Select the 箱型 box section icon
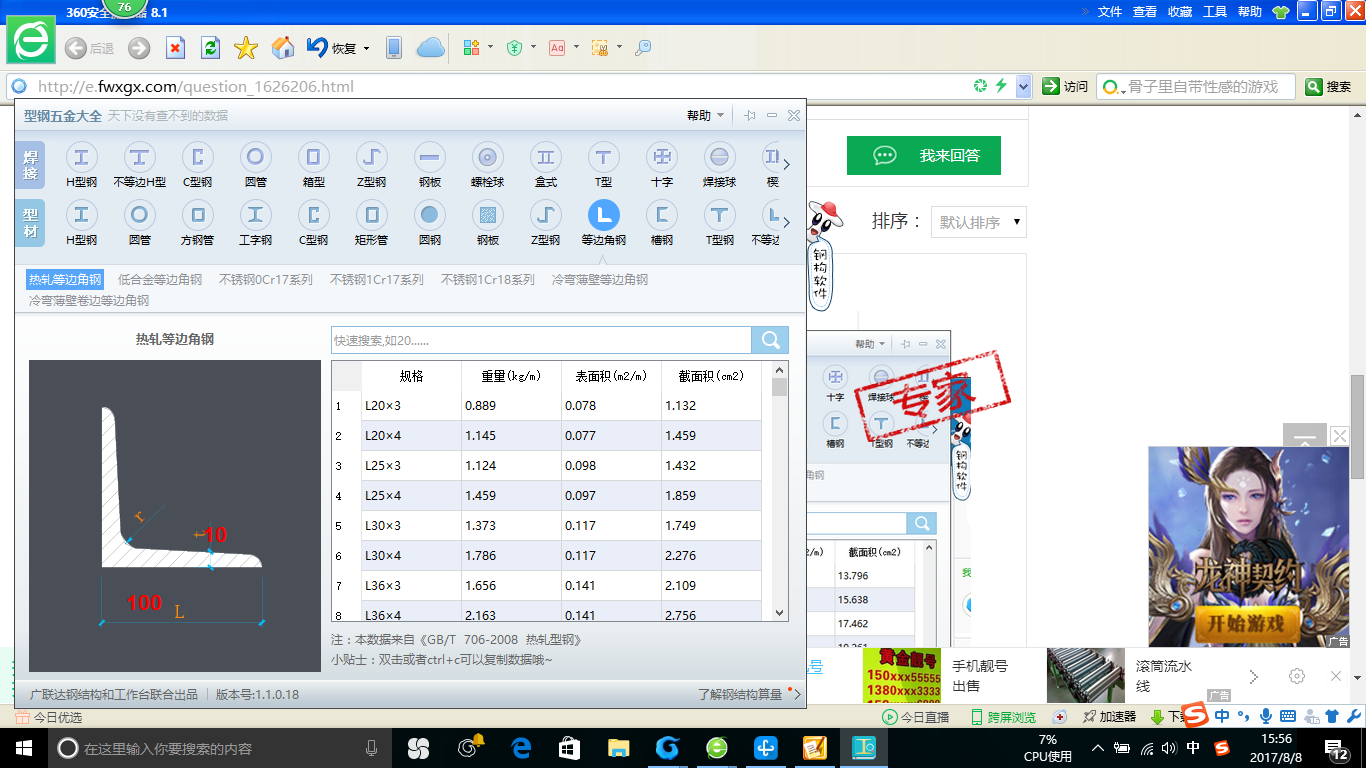 click(x=313, y=157)
